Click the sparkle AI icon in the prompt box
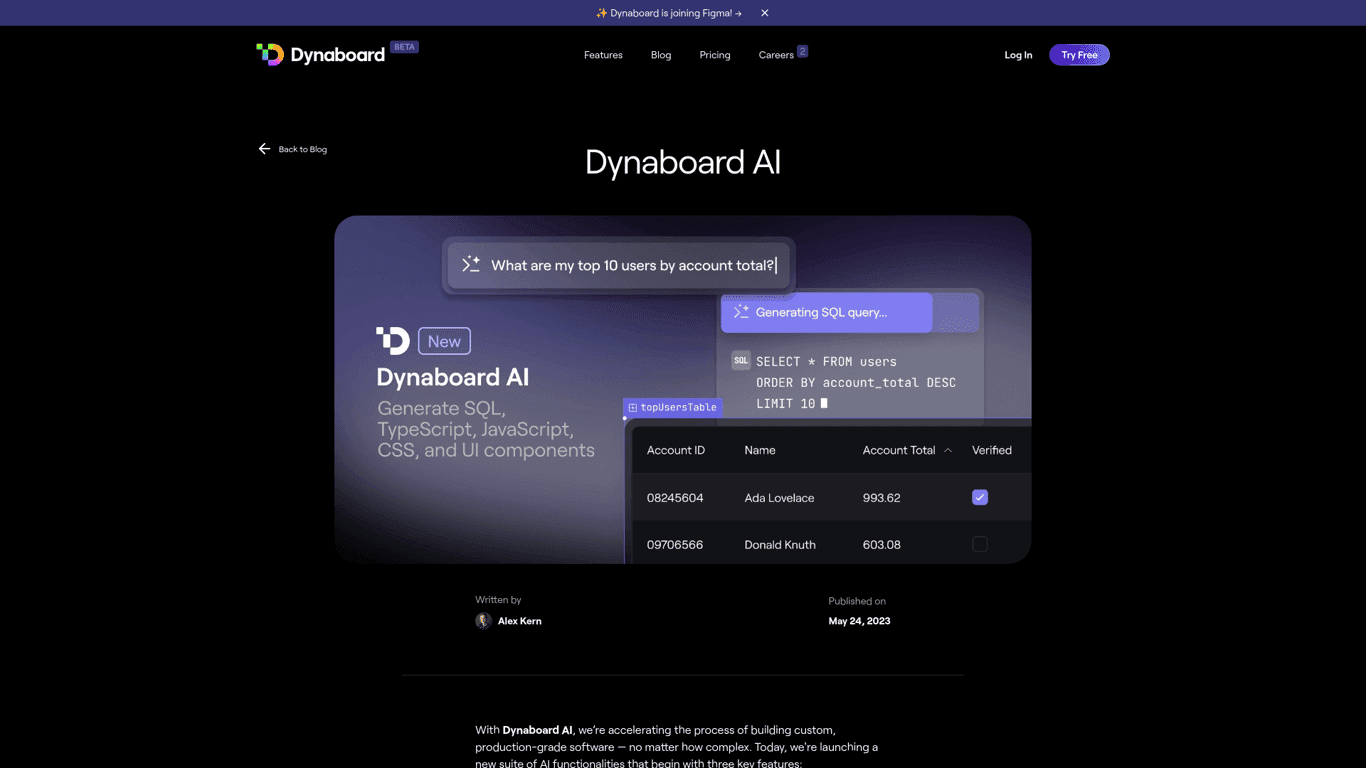This screenshot has width=1366, height=768. point(470,264)
